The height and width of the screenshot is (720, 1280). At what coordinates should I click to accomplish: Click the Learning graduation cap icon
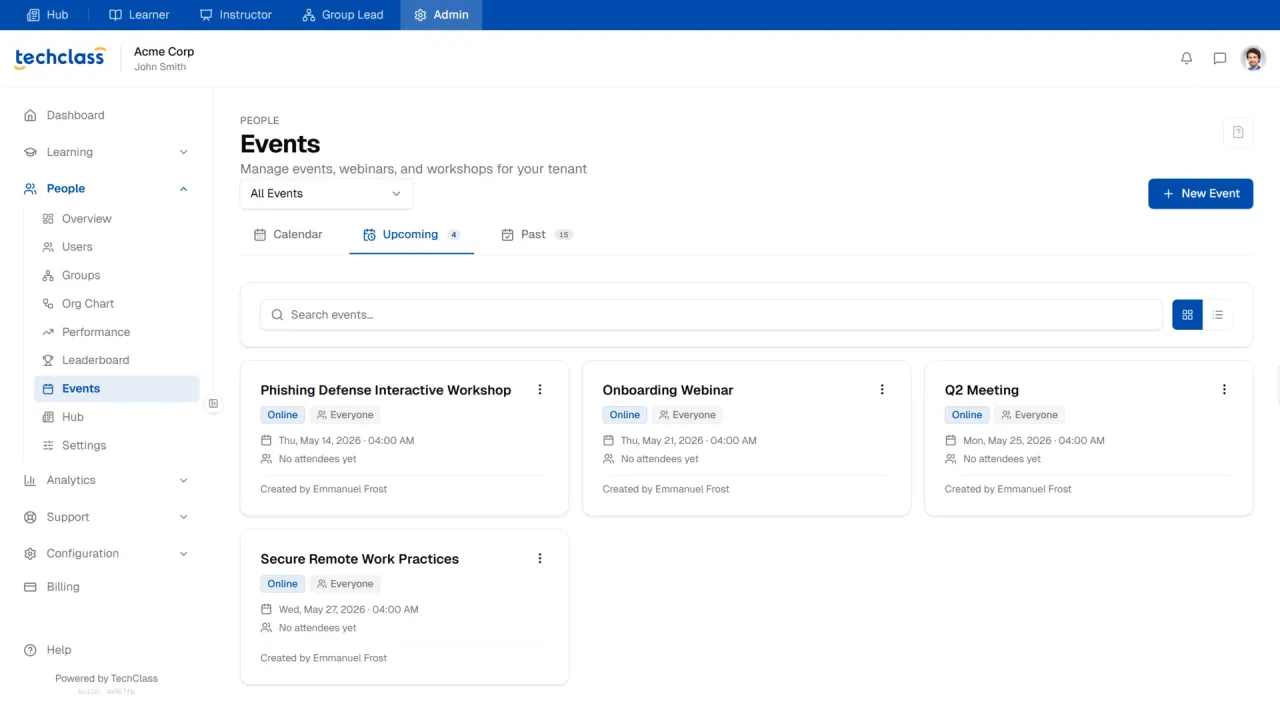[30, 152]
